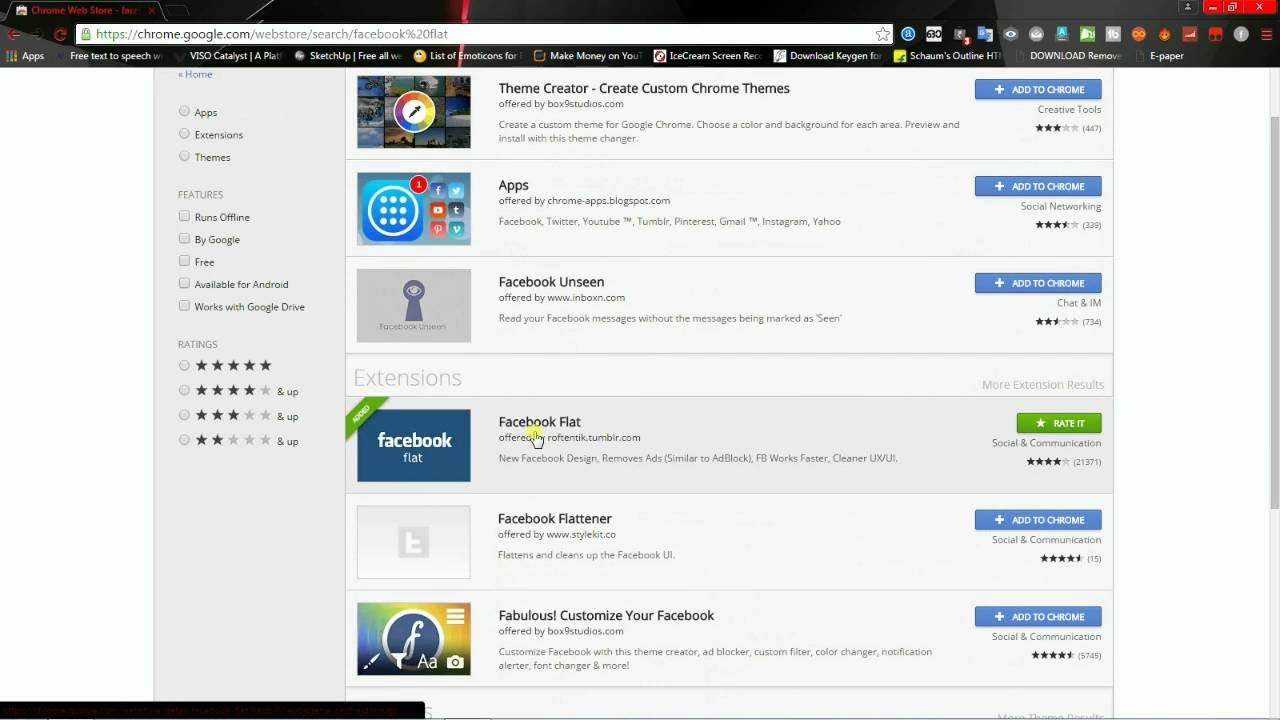Screen dimensions: 1280x720
Task: Open 'List of Emoticons' bookmark
Action: tap(466, 56)
